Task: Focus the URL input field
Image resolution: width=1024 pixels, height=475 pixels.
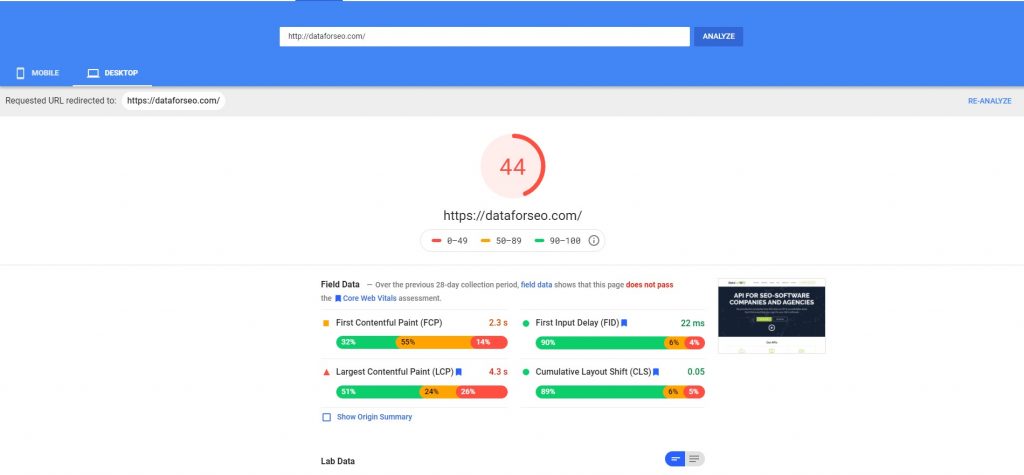Action: [485, 37]
